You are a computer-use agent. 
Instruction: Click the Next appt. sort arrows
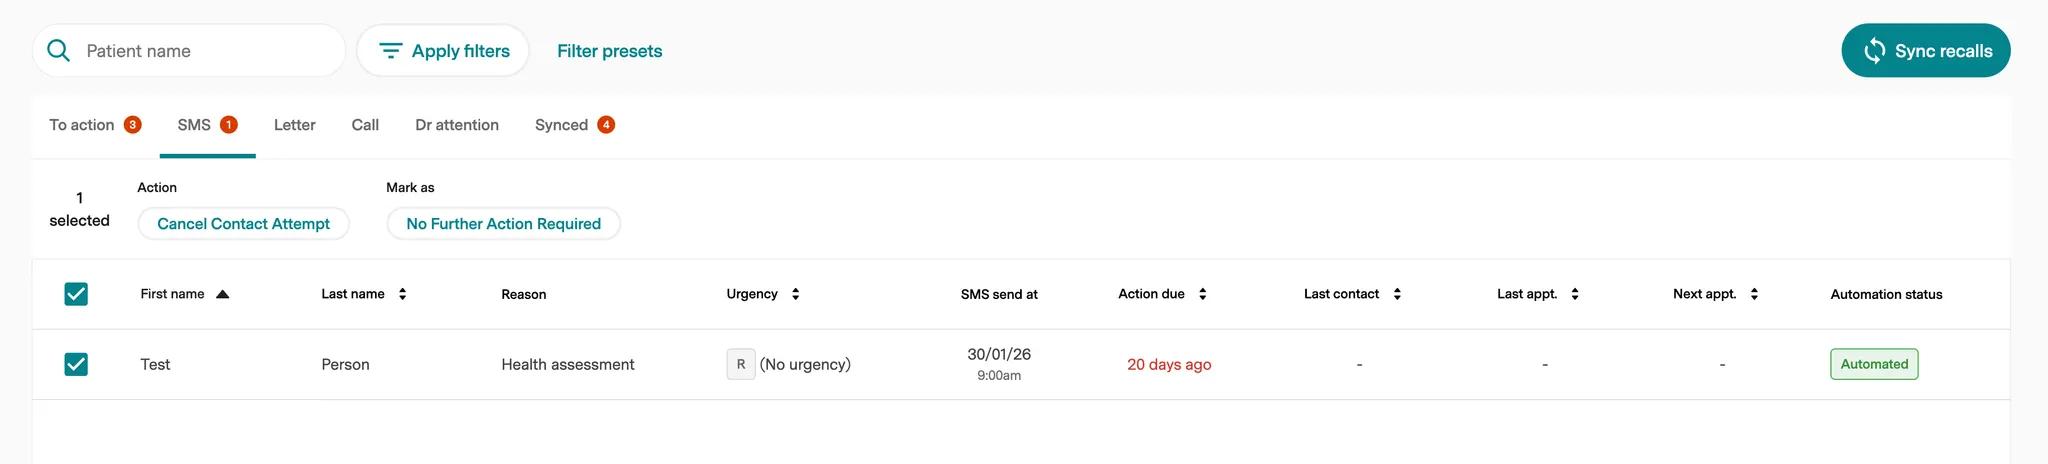coord(1754,294)
